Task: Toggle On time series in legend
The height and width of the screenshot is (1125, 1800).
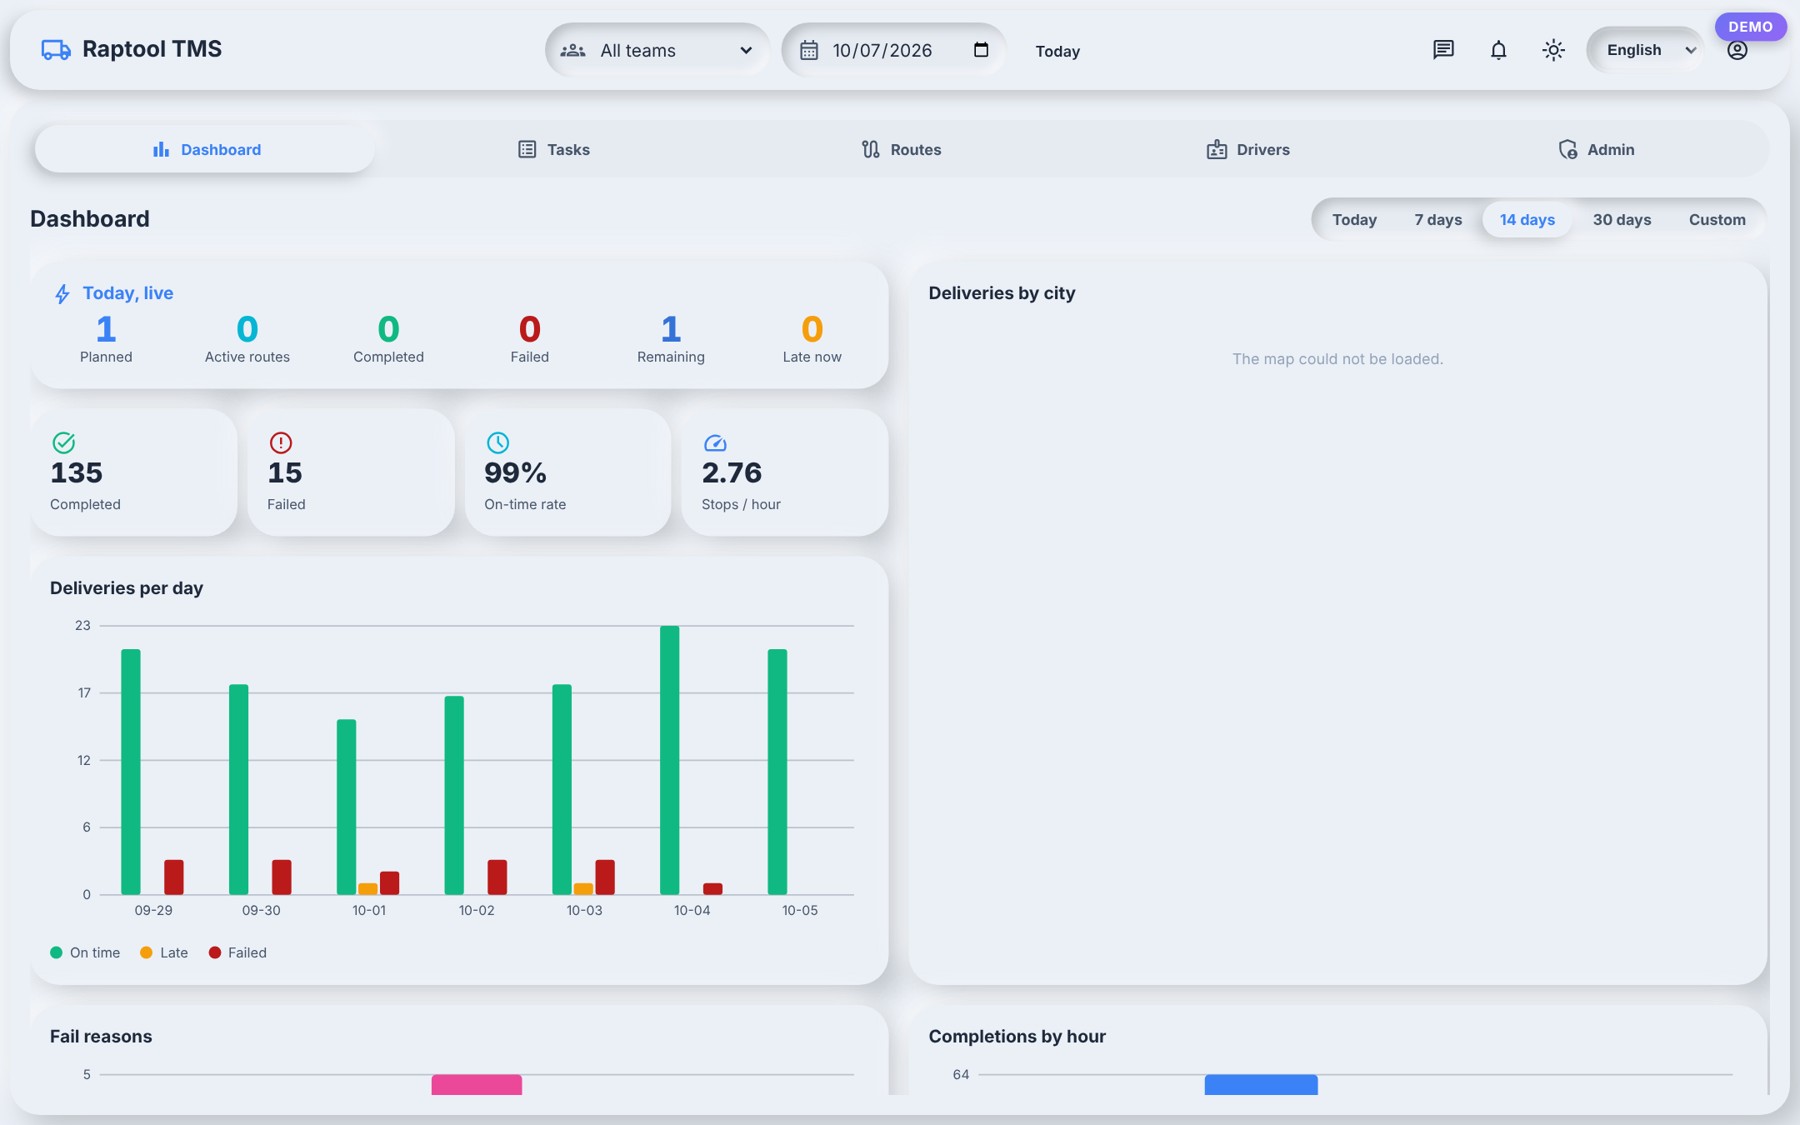Action: (85, 952)
